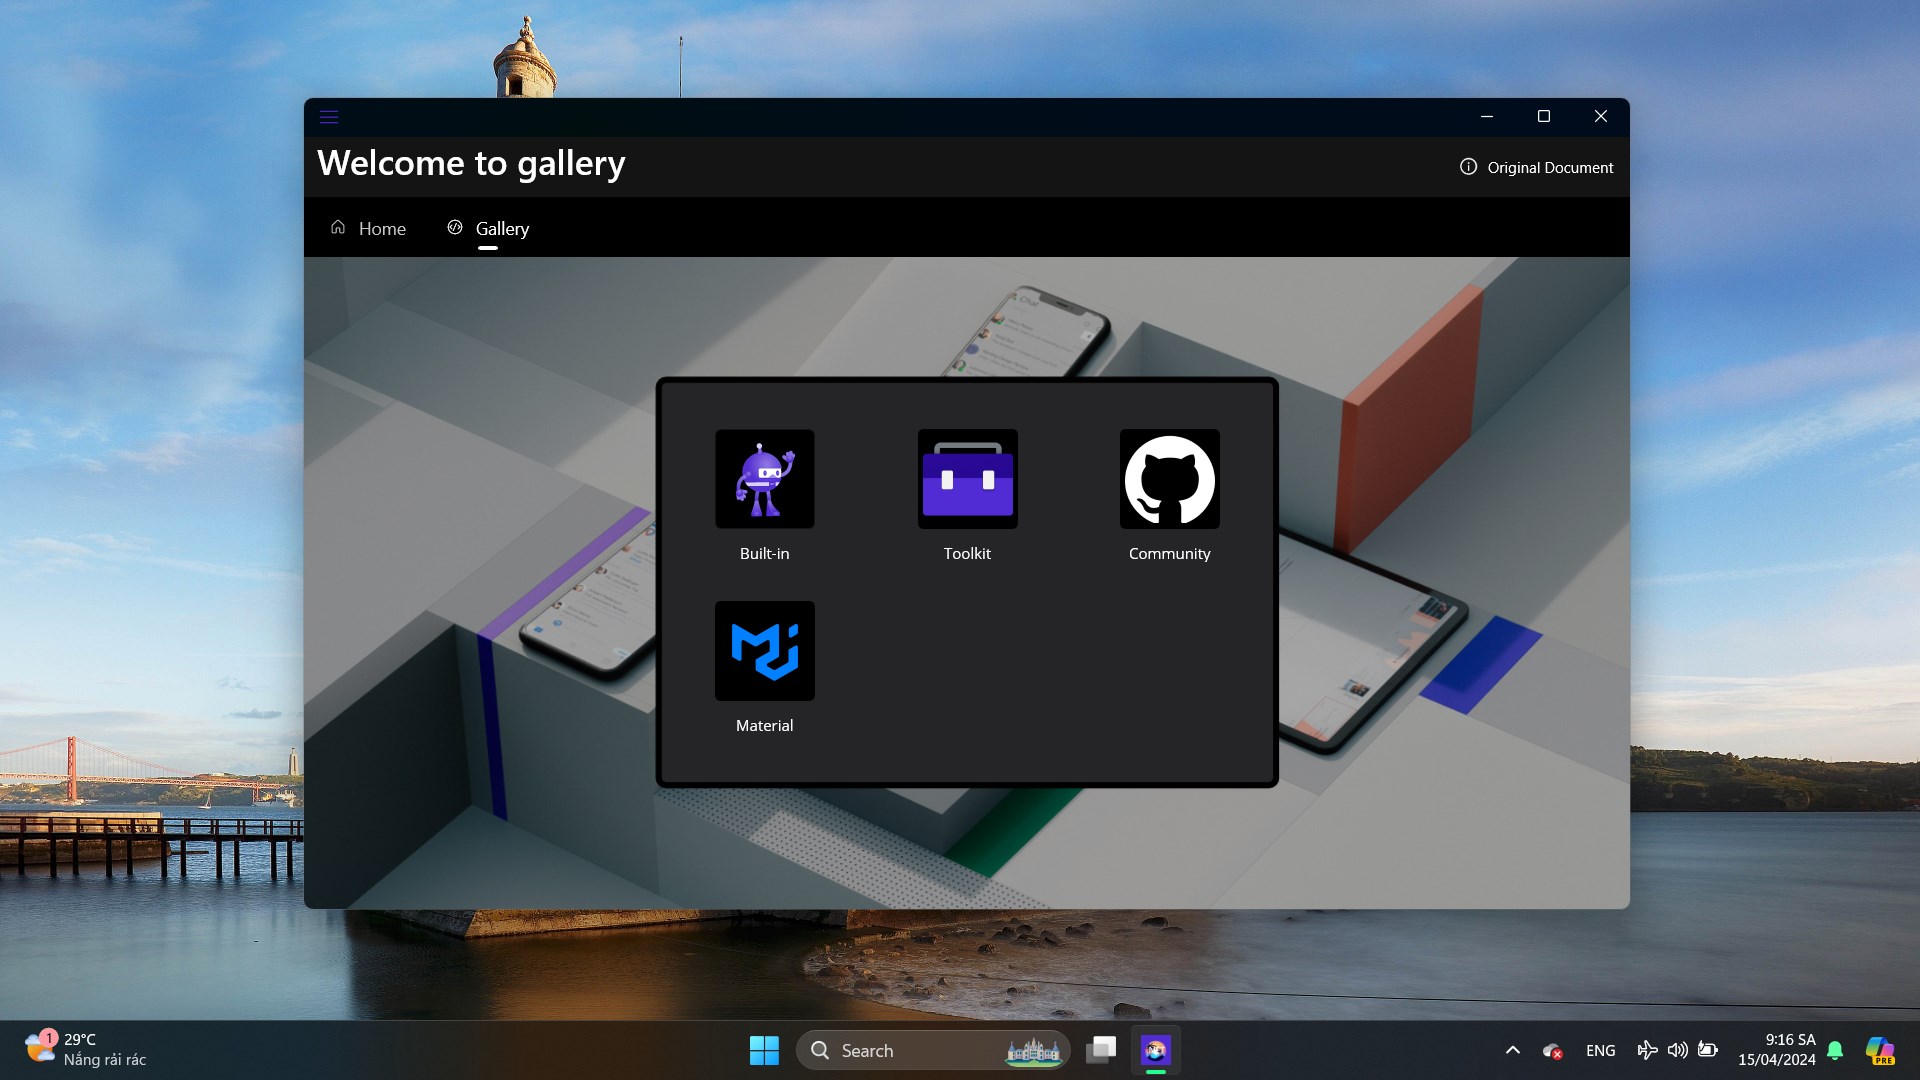Open the Original Document link
Screen dimensions: 1920x1080
1549,168
